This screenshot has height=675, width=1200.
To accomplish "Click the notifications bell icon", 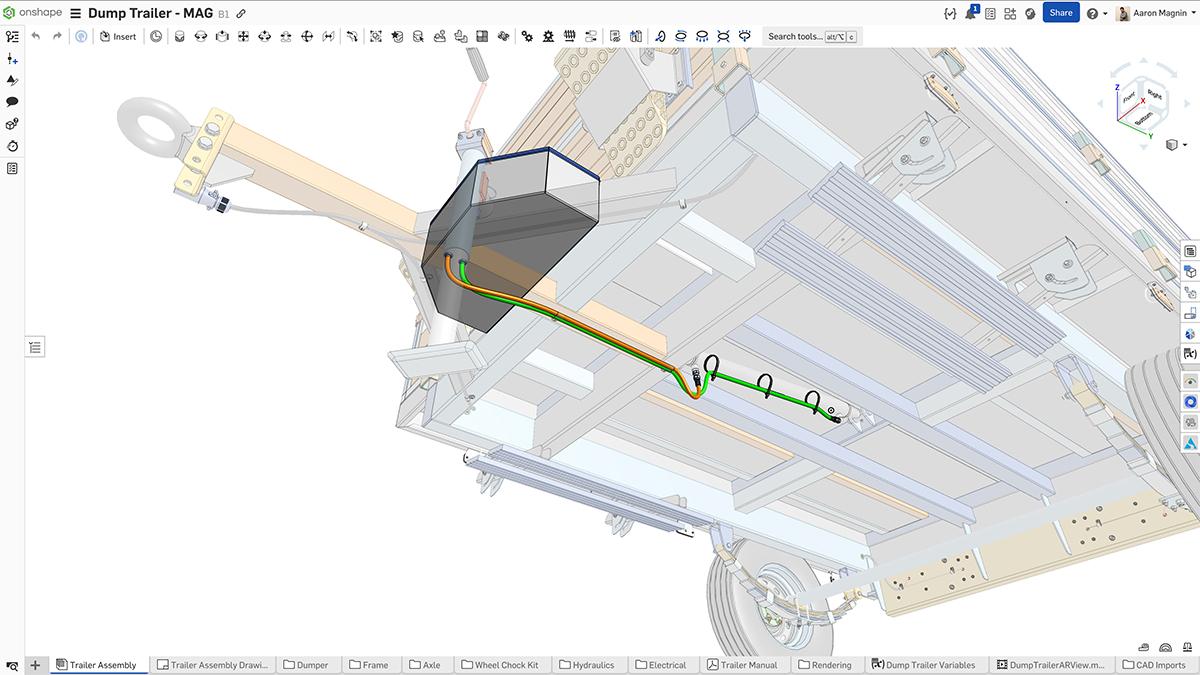I will pyautogui.click(x=969, y=11).
